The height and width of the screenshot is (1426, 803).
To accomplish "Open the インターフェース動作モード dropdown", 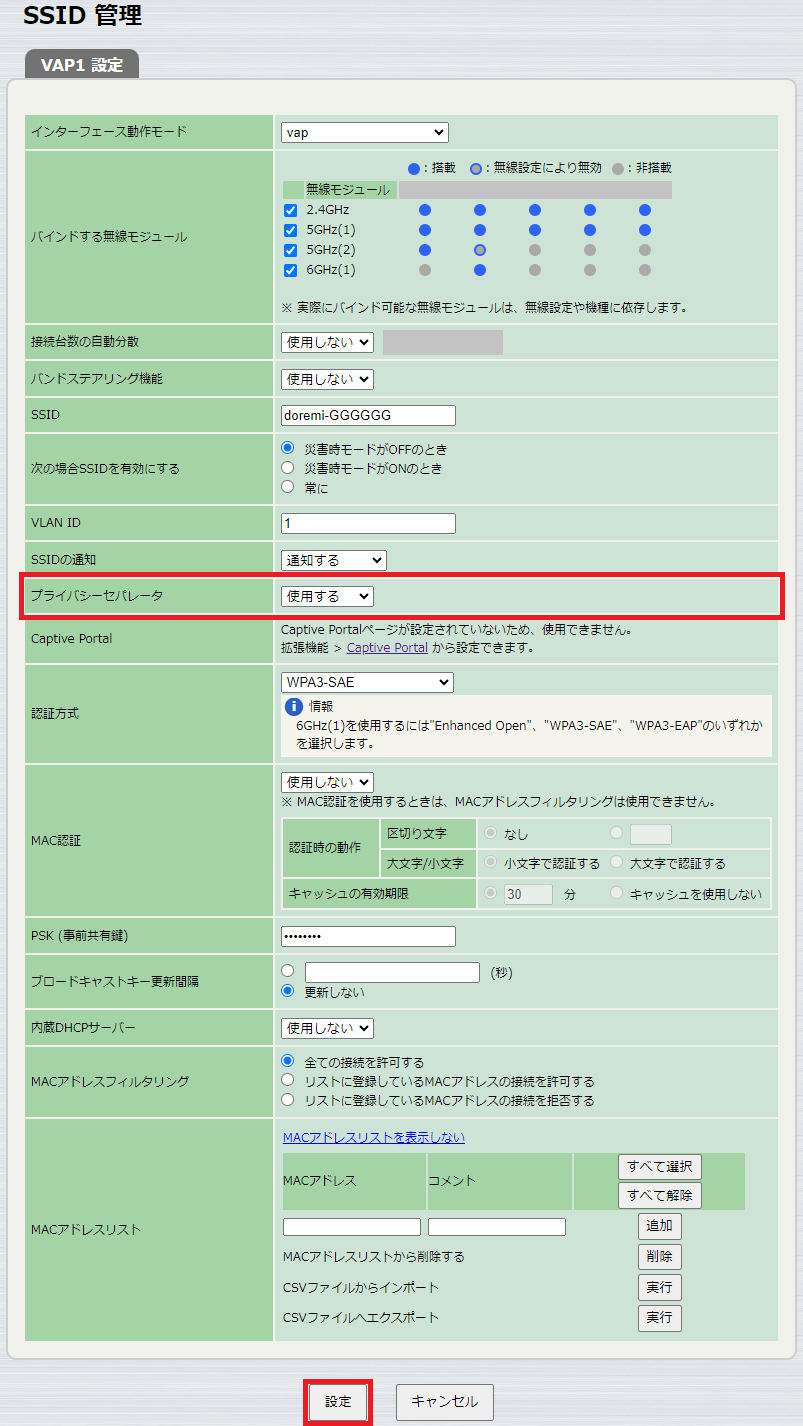I will point(364,132).
